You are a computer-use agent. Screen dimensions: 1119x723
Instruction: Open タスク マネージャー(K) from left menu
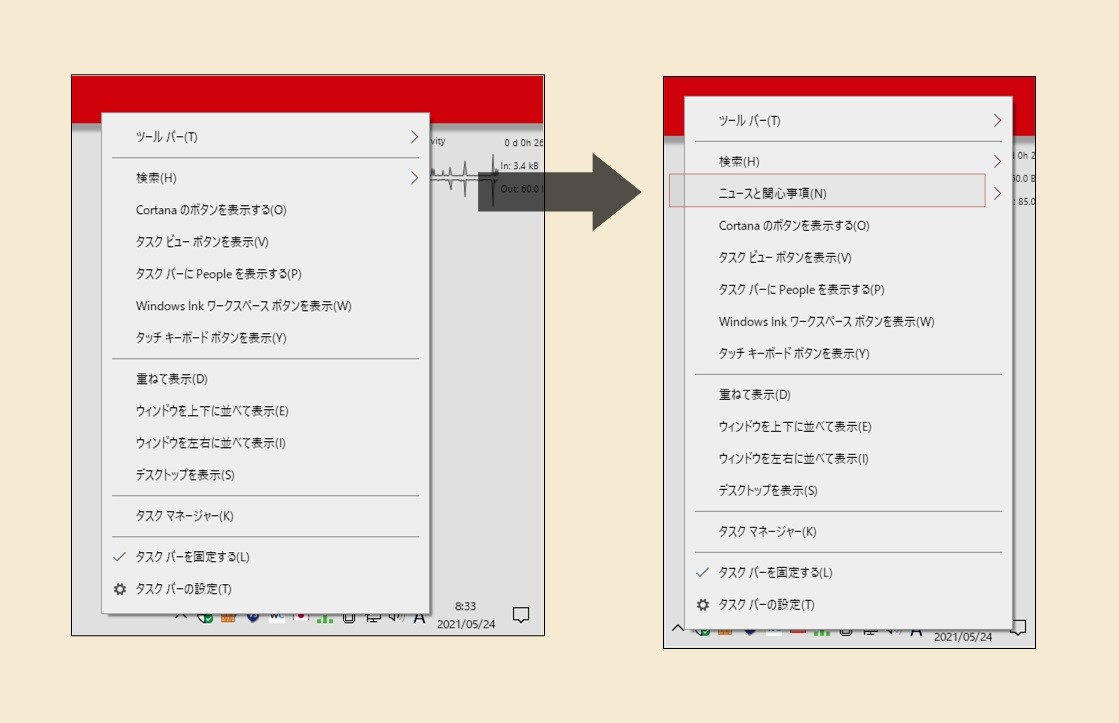pyautogui.click(x=265, y=516)
